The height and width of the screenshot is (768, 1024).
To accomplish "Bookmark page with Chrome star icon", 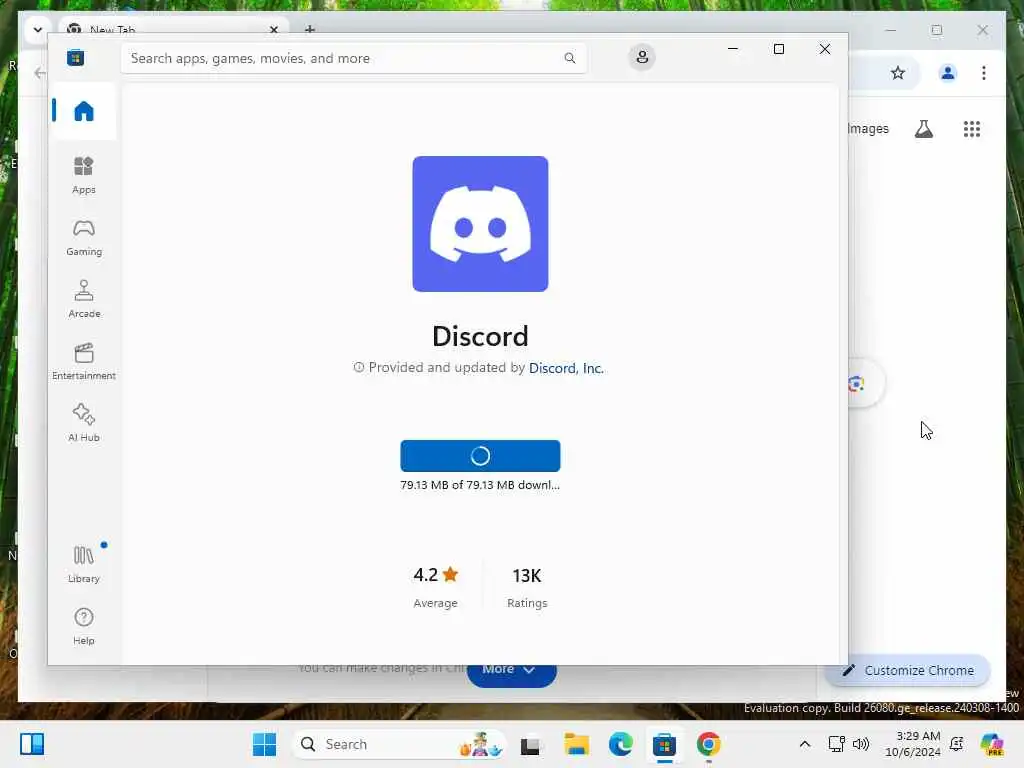I will (x=898, y=72).
